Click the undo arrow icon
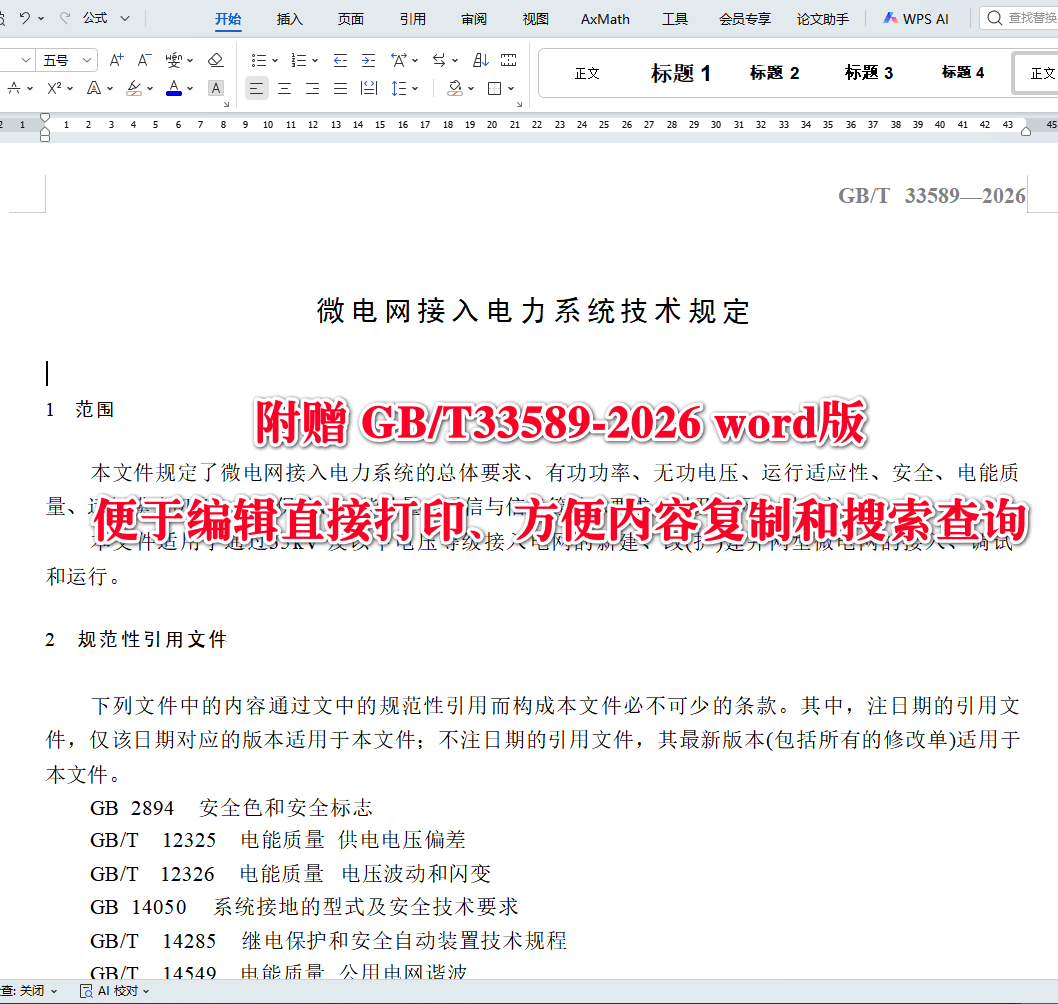Screen dimensions: 1058x1004 tap(25, 18)
